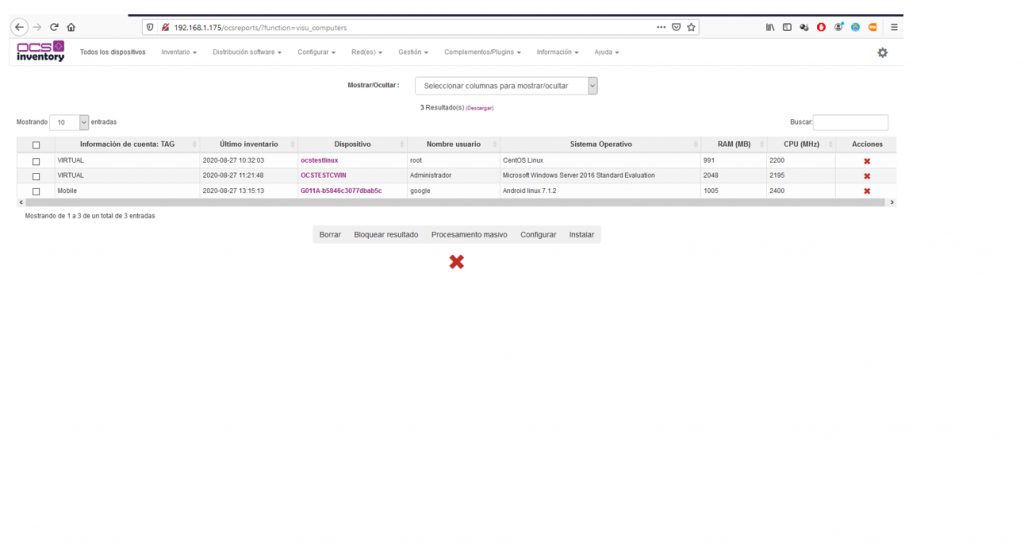Delete ocstestlinux with red X

point(867,161)
